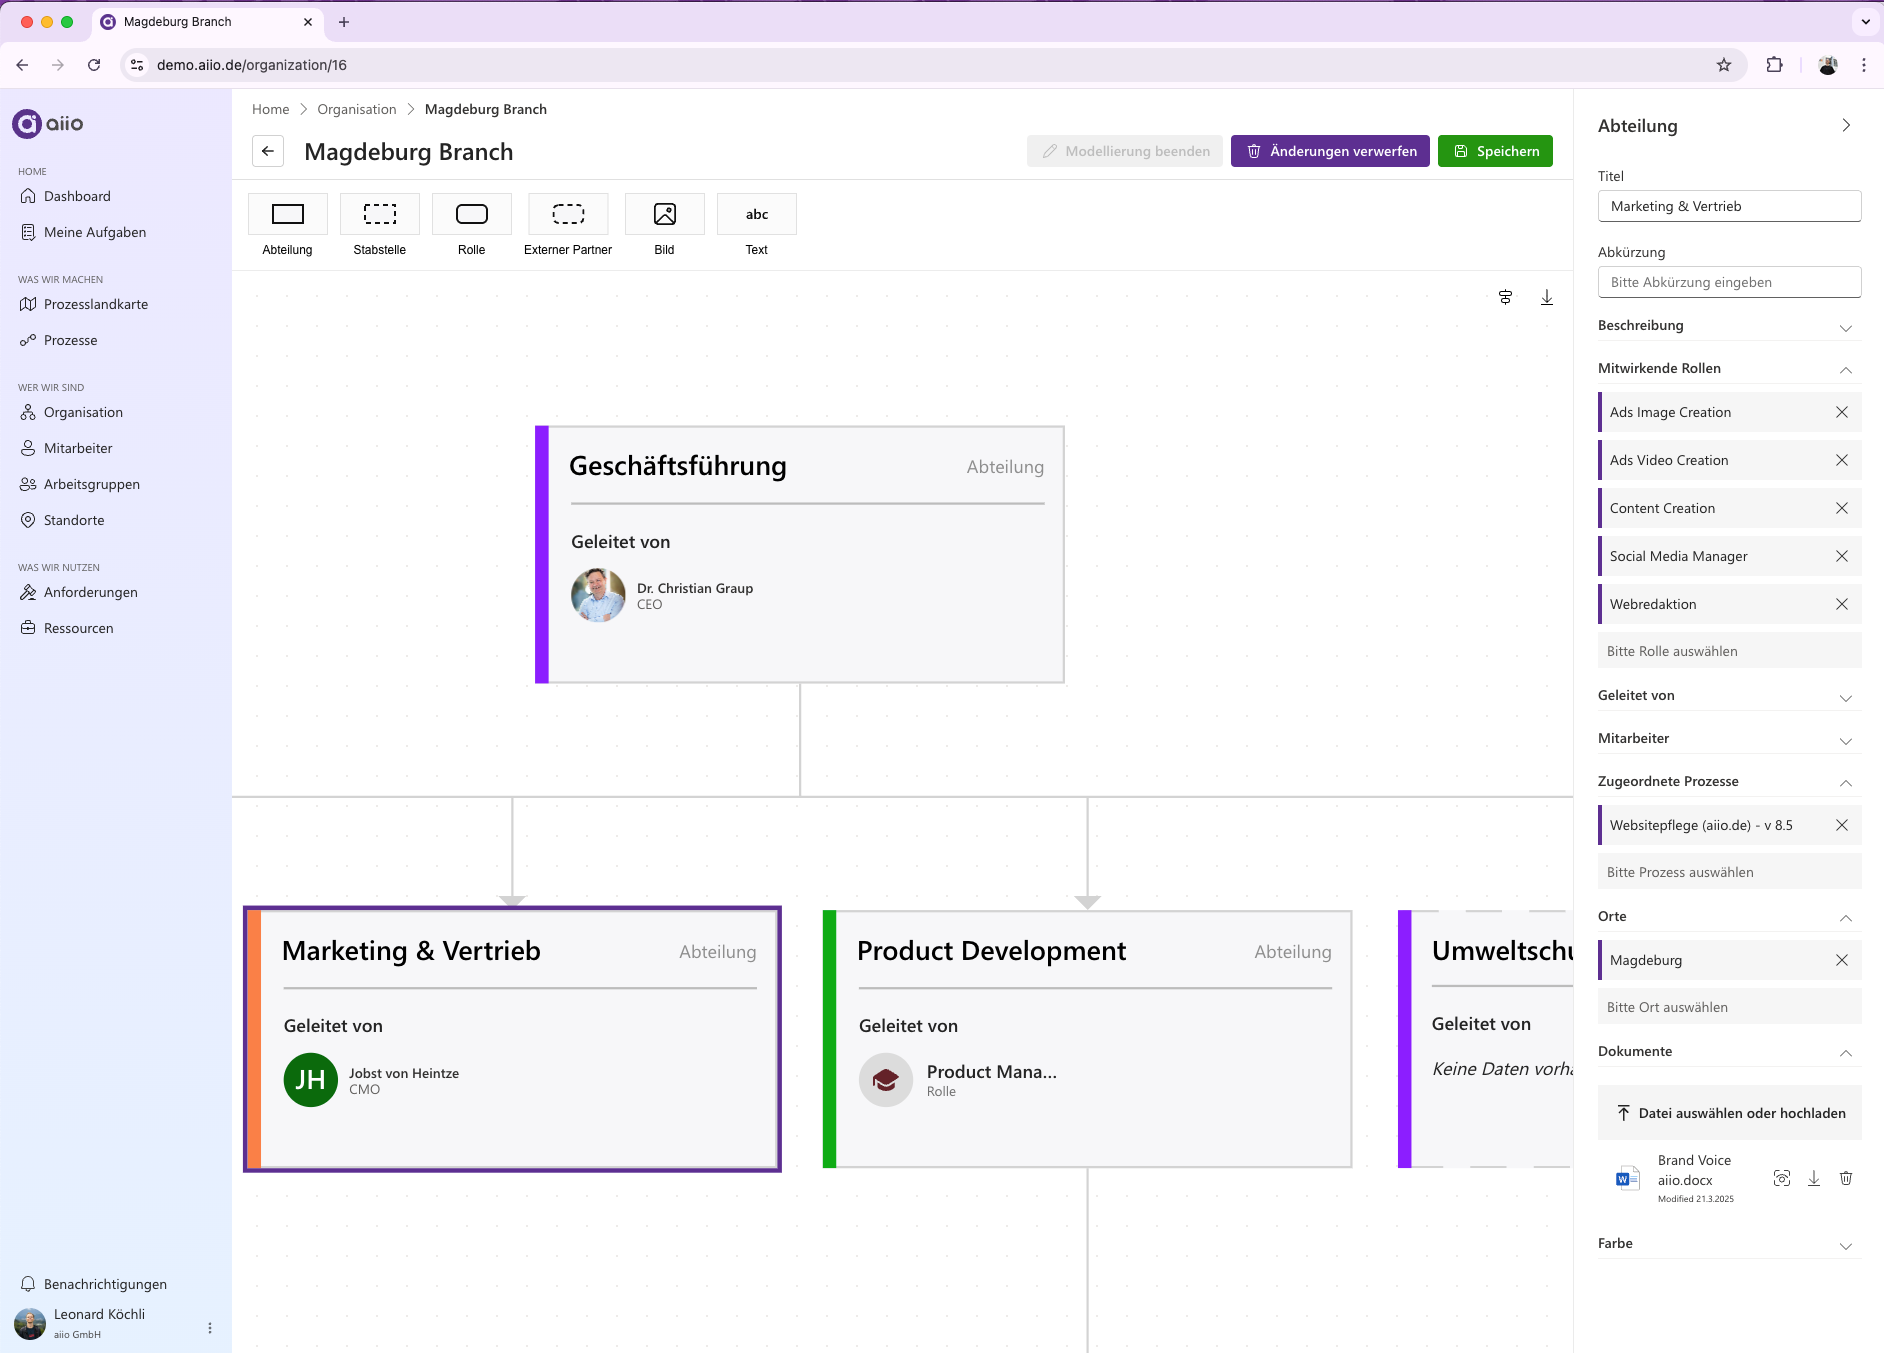
Task: Collapse the Mitwirkende Rollen section
Action: pyautogui.click(x=1846, y=369)
